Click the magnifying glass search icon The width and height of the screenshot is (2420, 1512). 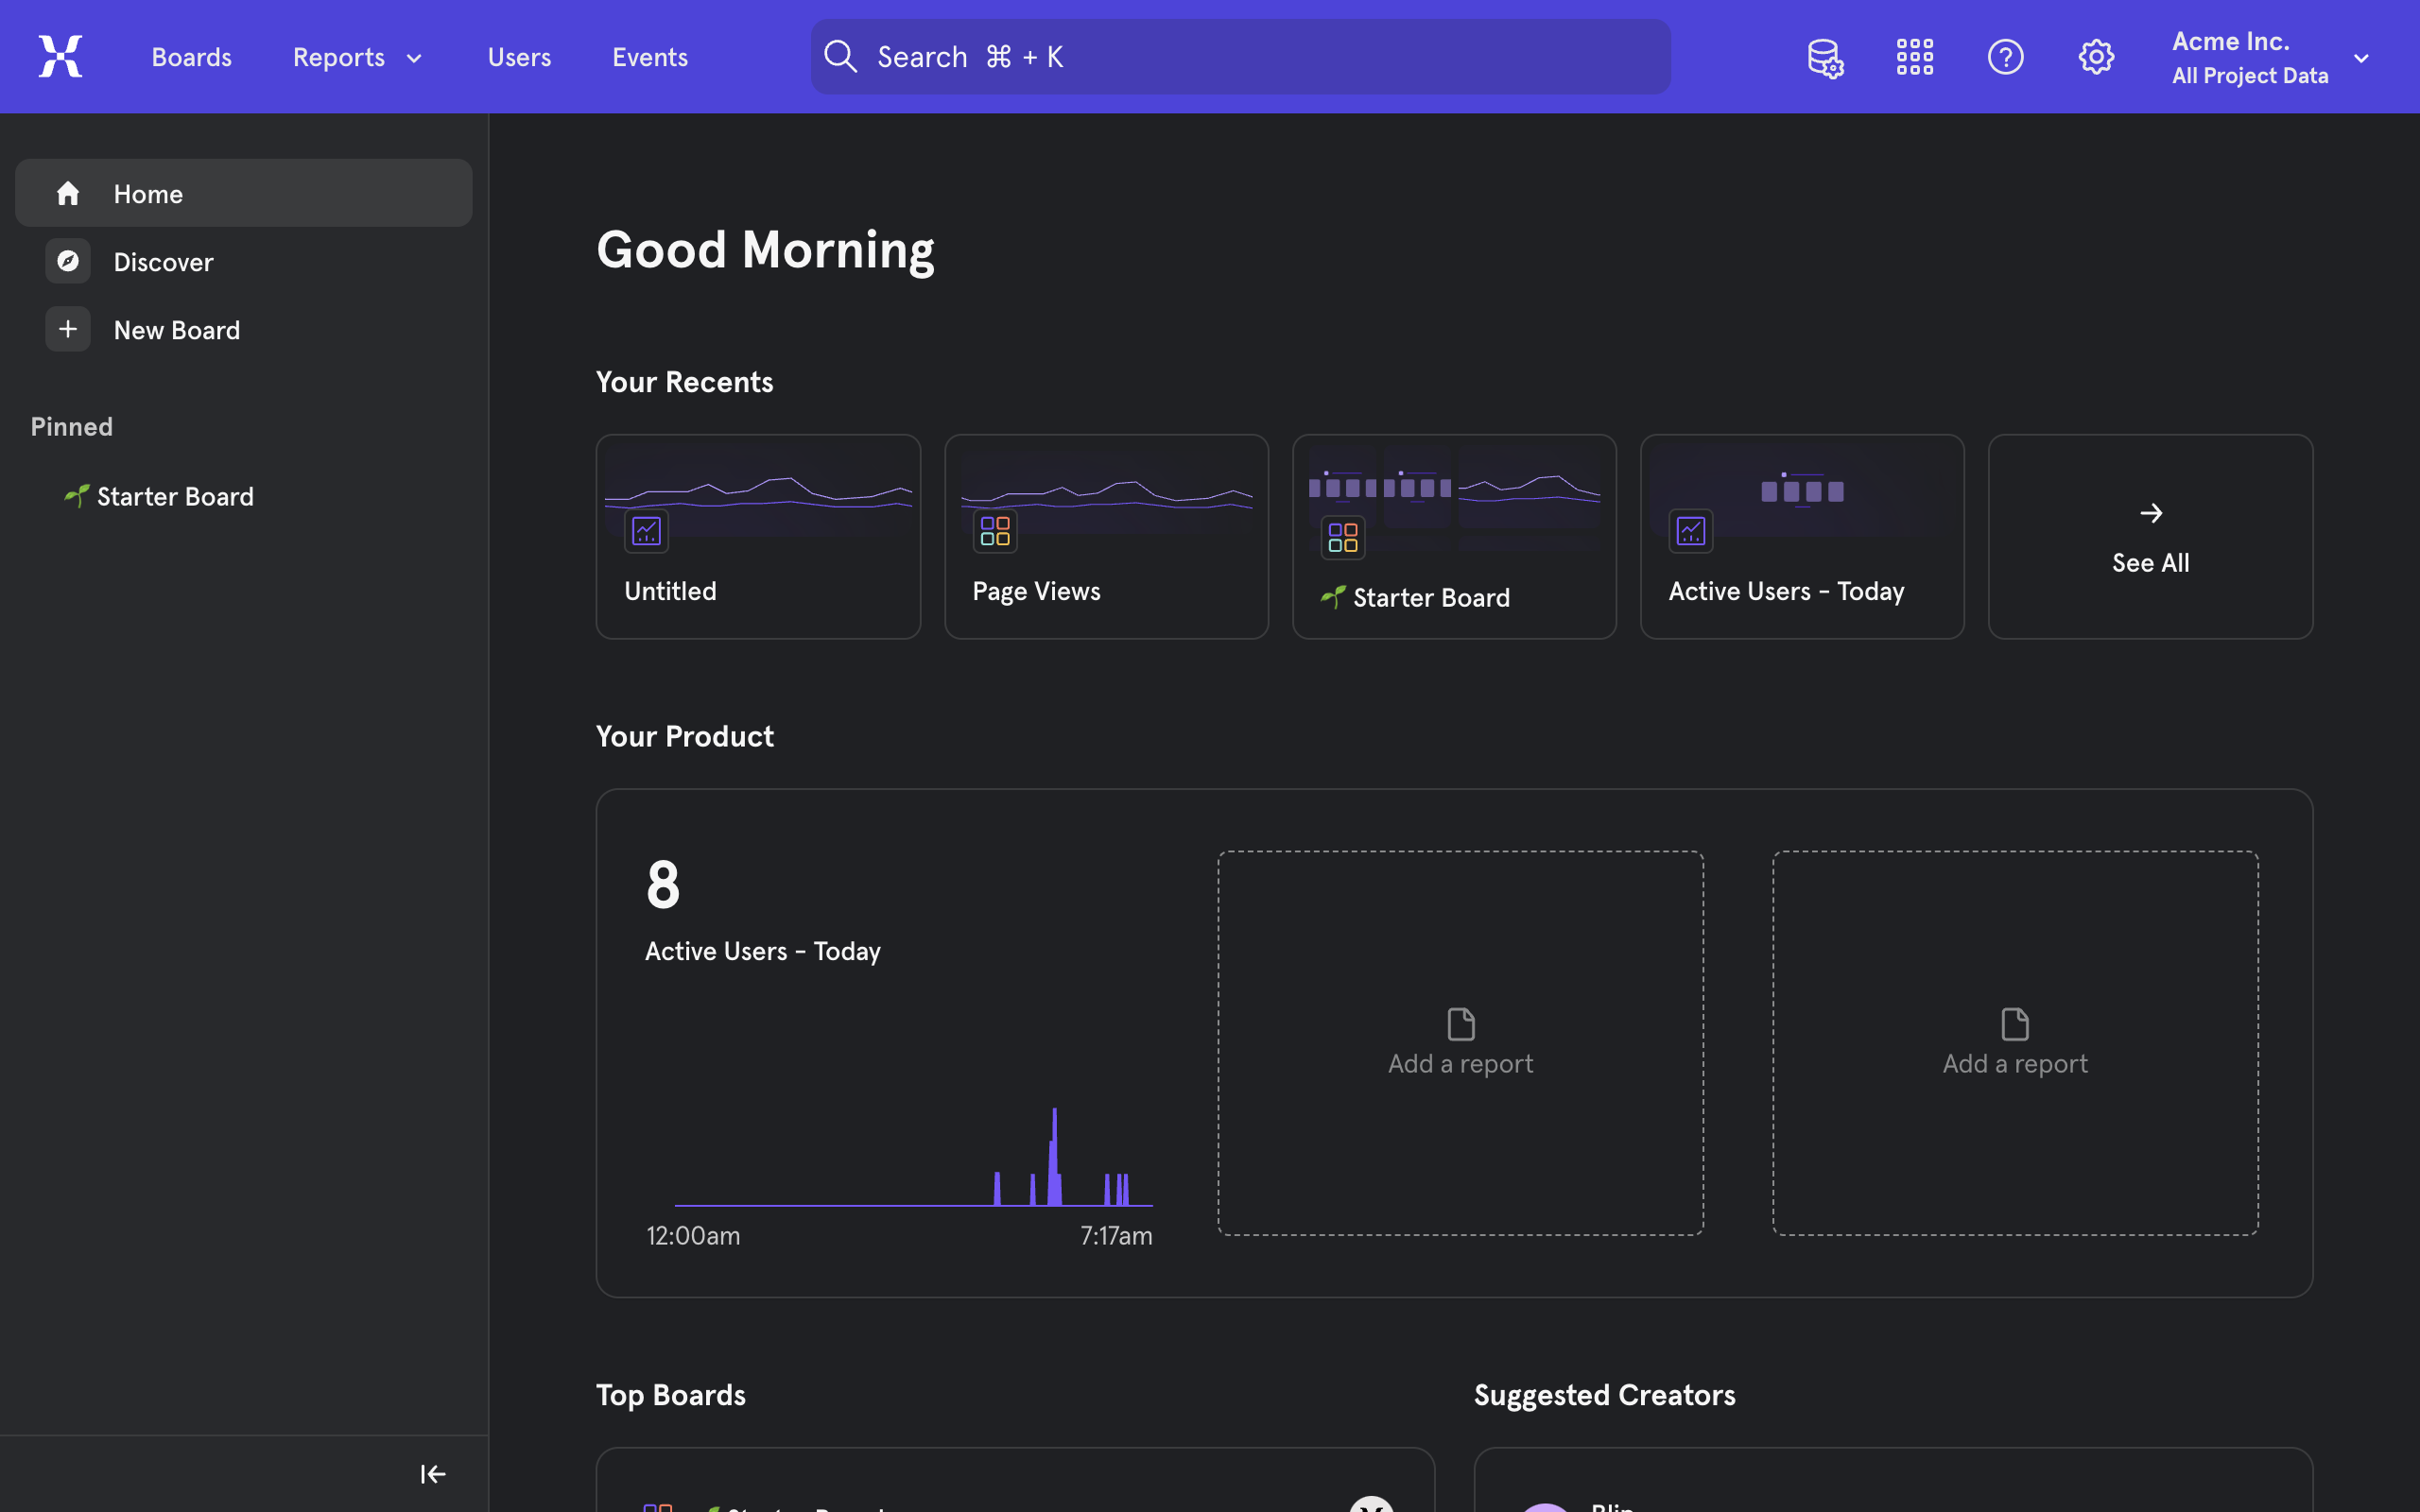pos(840,56)
